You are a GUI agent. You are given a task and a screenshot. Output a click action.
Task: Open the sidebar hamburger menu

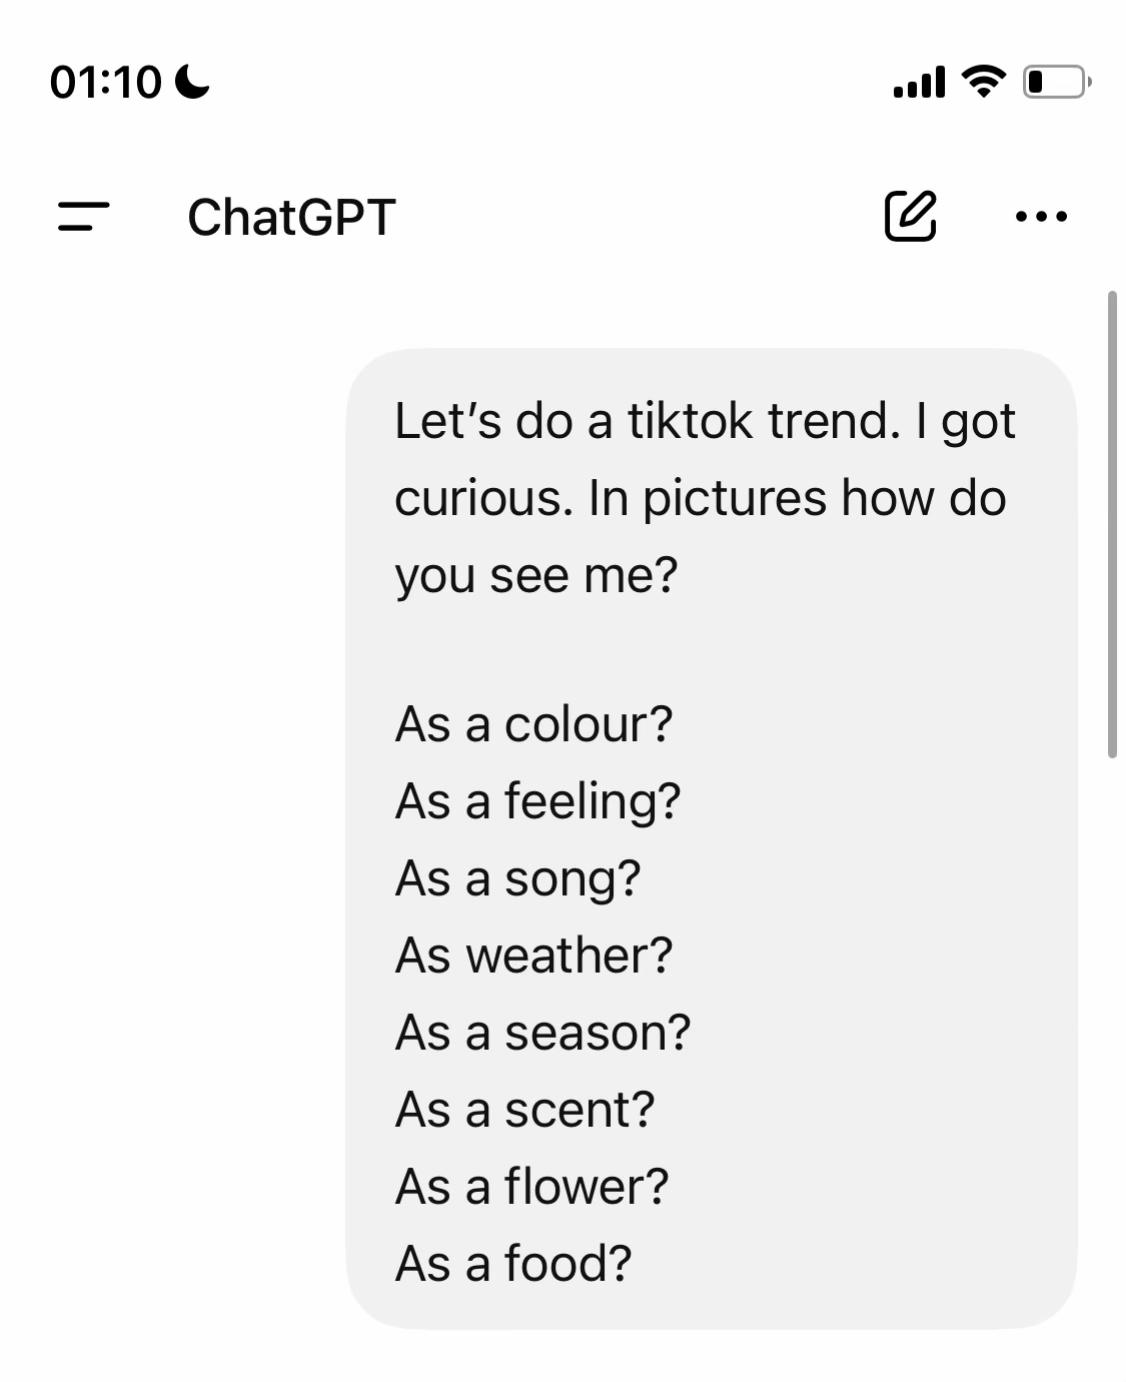coord(83,216)
